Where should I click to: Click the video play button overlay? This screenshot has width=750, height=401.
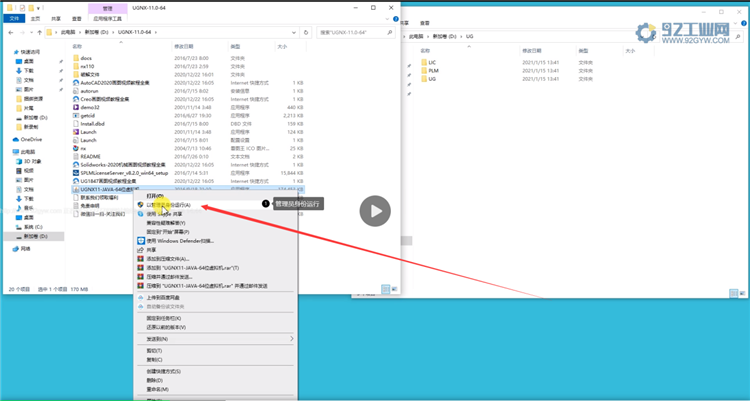375,211
